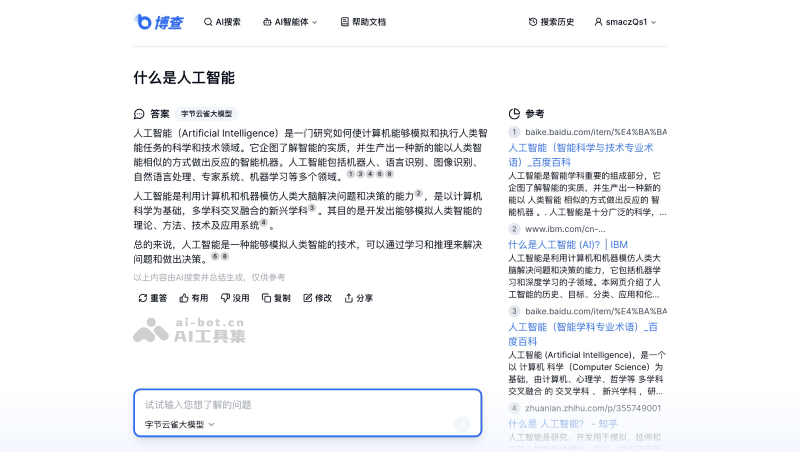Copy the answer using 复制 icon

(x=267, y=298)
